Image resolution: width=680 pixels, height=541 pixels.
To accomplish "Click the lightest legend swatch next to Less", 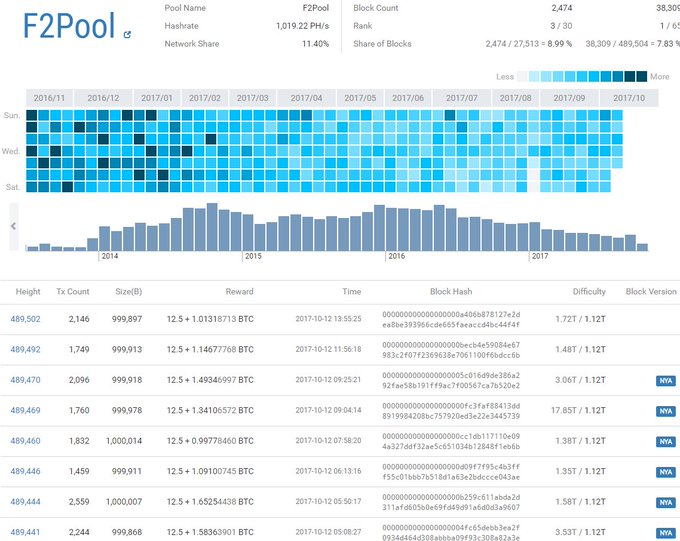I will coord(523,76).
